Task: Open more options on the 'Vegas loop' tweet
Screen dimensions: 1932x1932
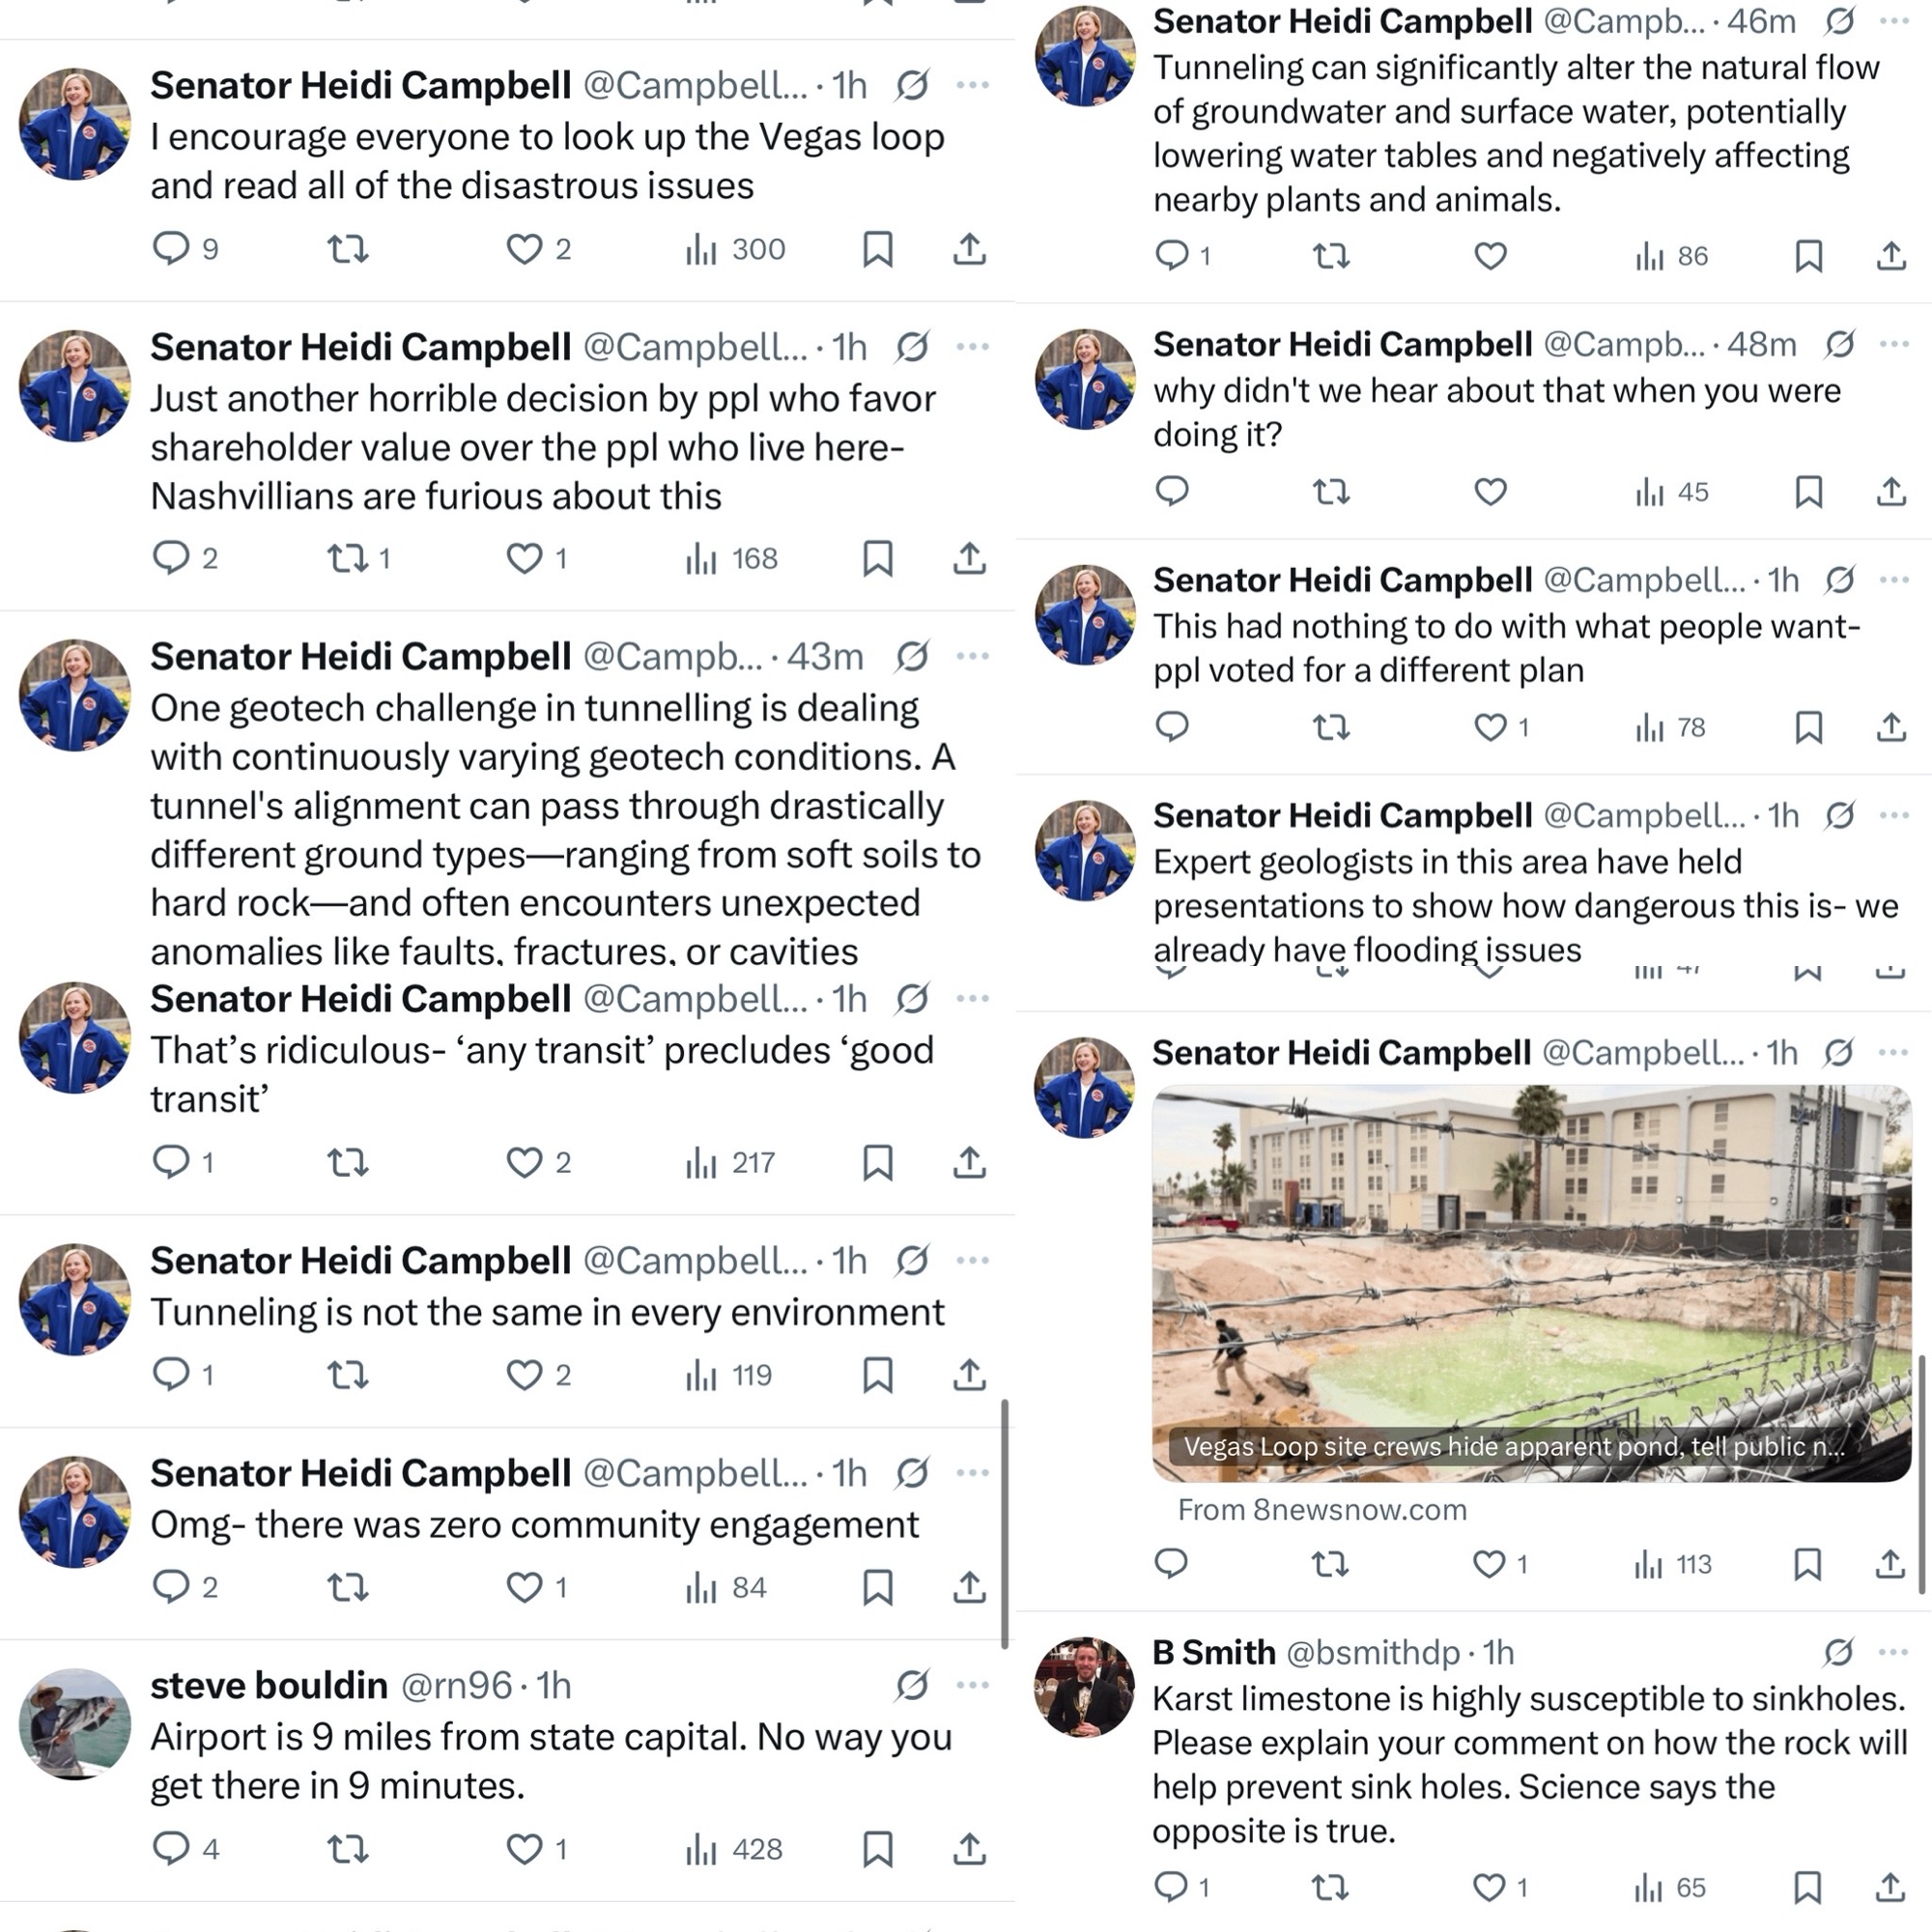Action: pyautogui.click(x=972, y=85)
